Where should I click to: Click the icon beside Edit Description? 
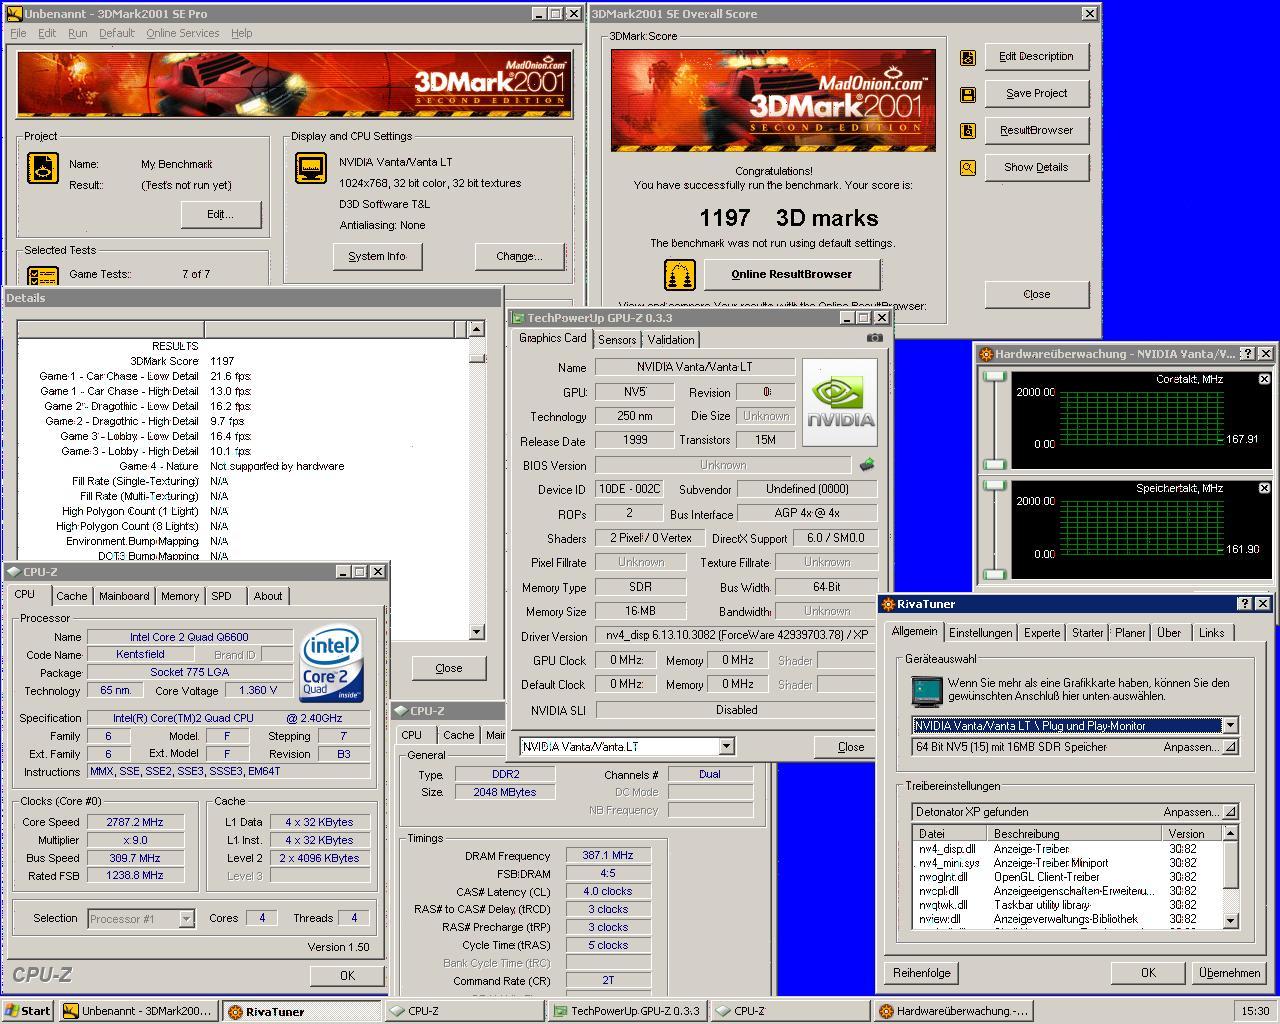[x=968, y=58]
